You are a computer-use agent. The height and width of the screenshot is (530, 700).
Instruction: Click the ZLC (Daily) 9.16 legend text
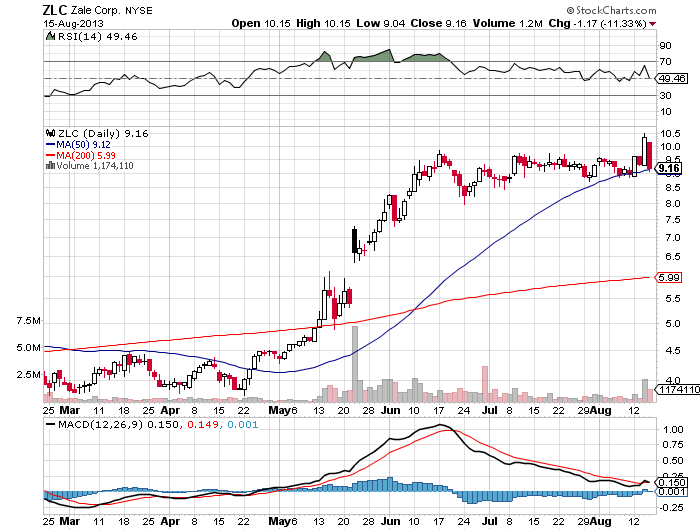click(x=103, y=134)
